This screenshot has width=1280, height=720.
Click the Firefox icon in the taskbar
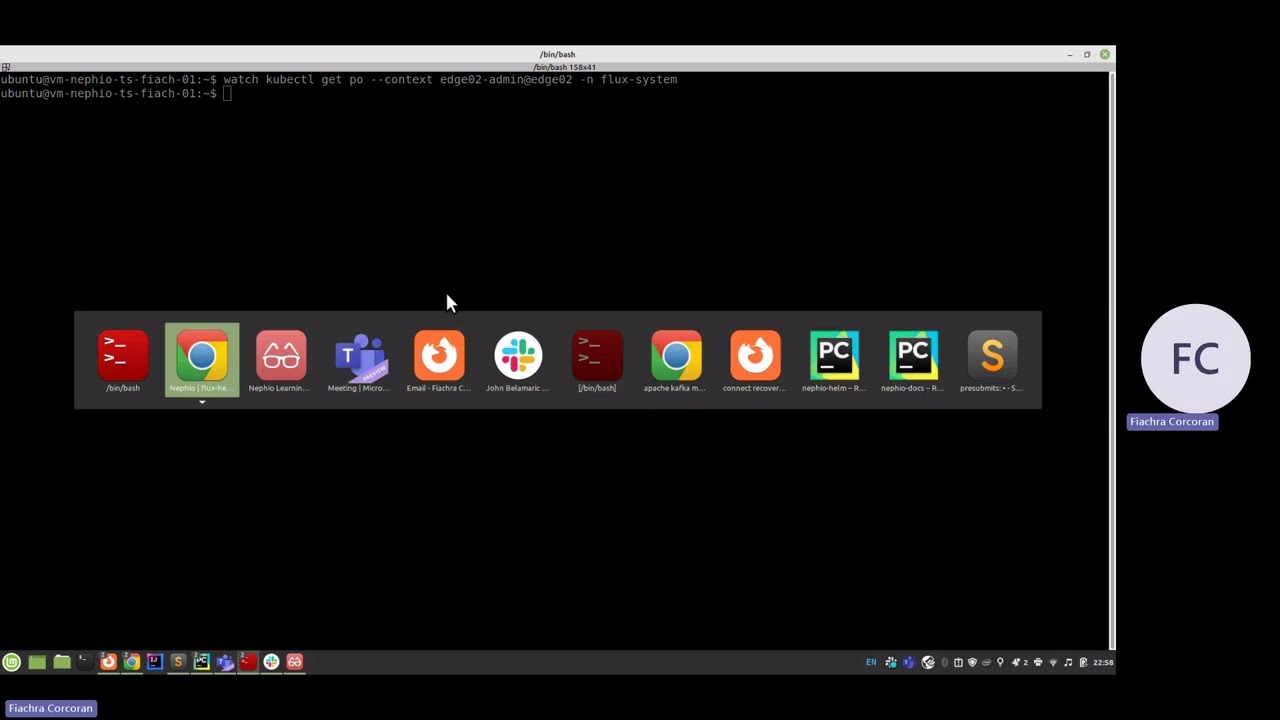click(x=108, y=662)
